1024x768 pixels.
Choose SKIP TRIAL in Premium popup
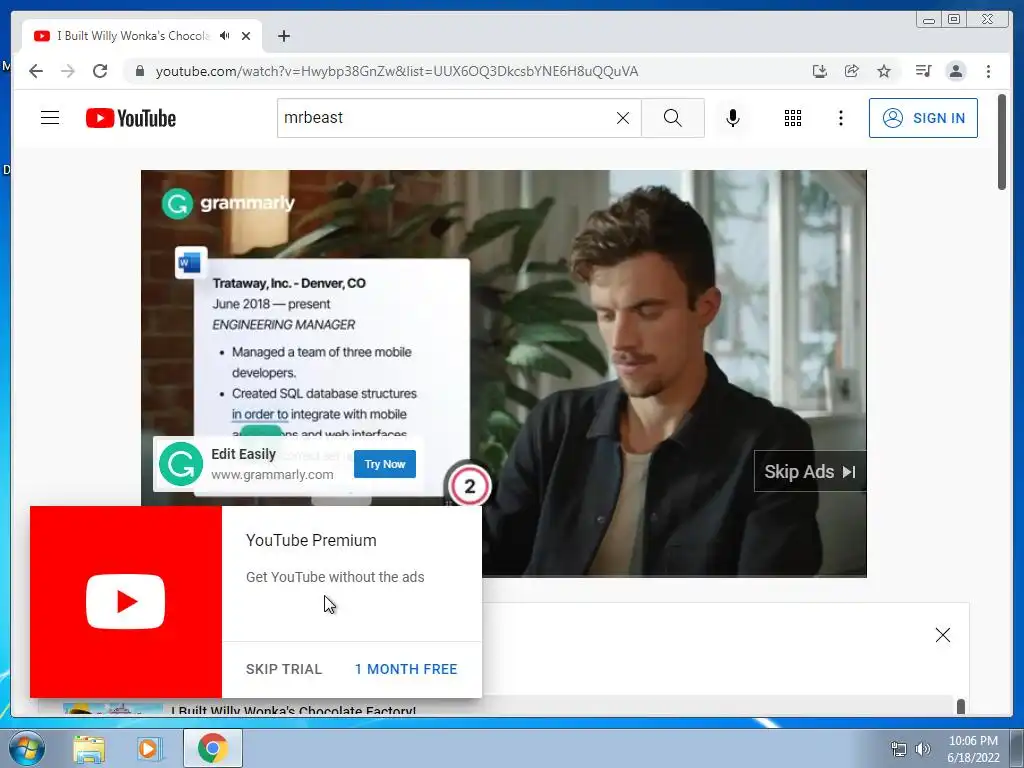click(x=284, y=669)
